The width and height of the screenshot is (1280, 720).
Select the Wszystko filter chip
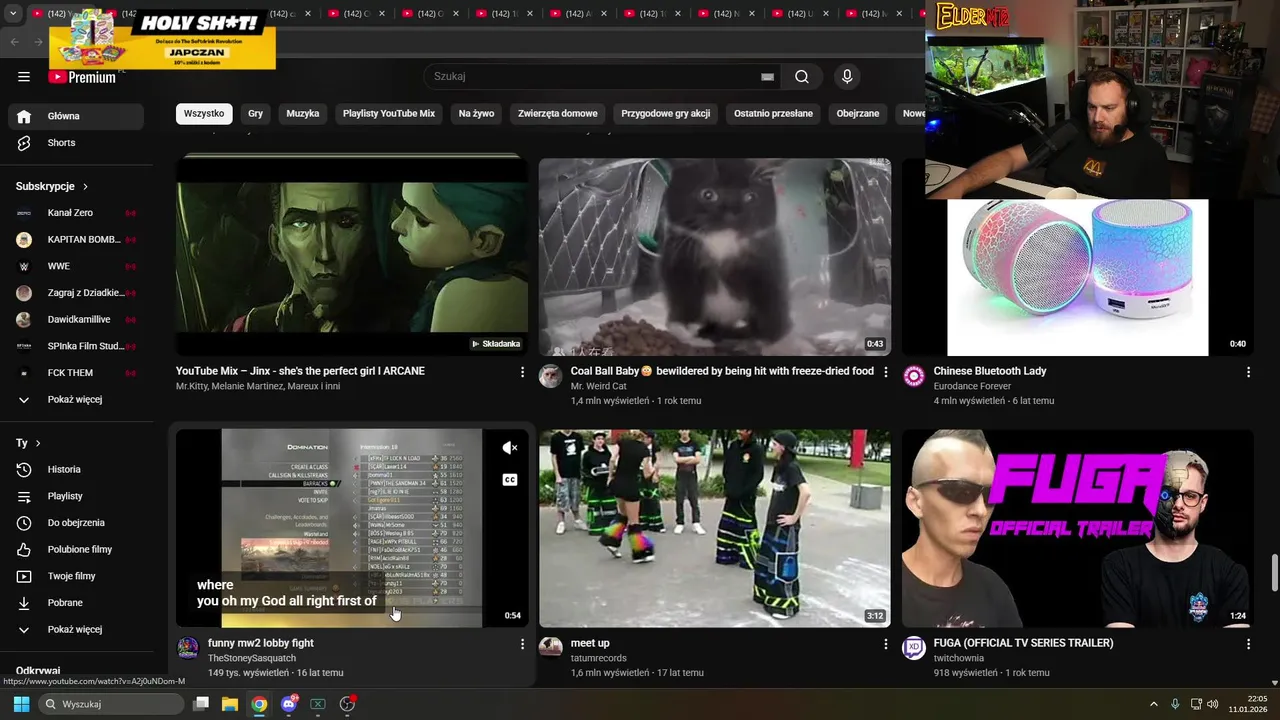pyautogui.click(x=204, y=114)
